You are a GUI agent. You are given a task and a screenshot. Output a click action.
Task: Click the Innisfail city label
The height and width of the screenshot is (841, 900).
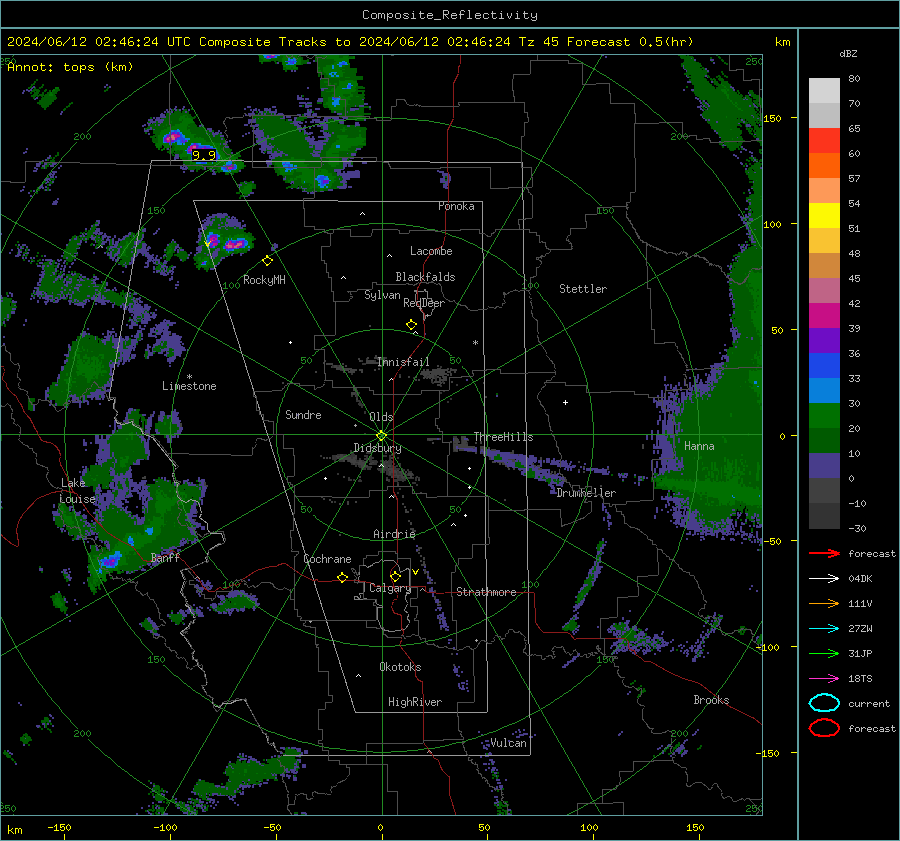coord(404,362)
